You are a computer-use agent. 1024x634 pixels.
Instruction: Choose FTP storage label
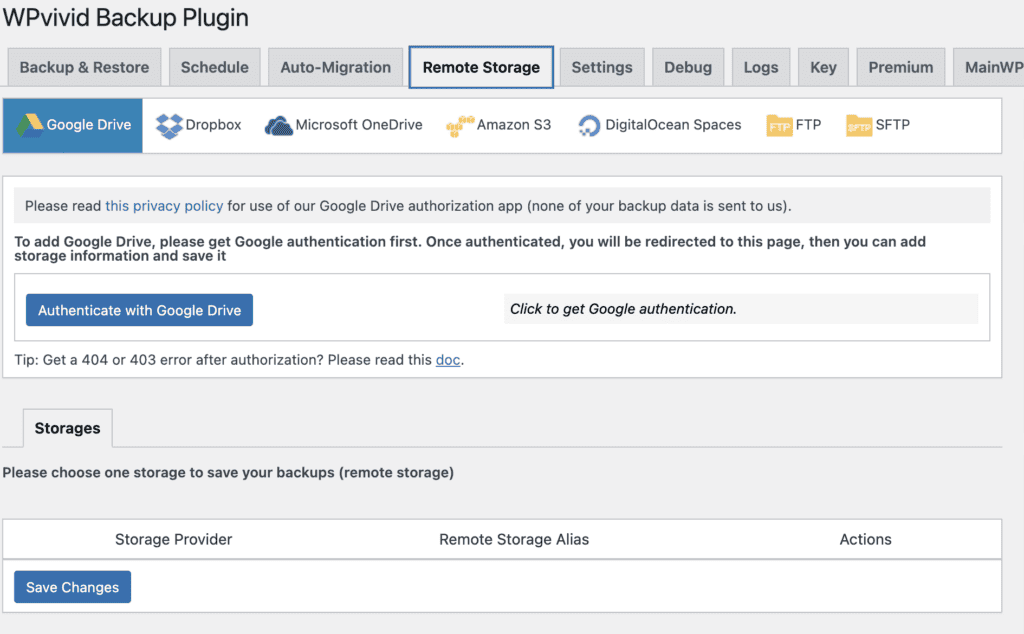pos(808,125)
